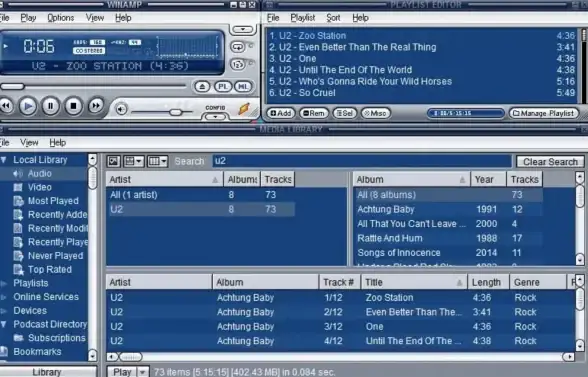Screen dimensions: 588x377
Task: Toggle the repeat button in the player
Action: tap(237, 47)
